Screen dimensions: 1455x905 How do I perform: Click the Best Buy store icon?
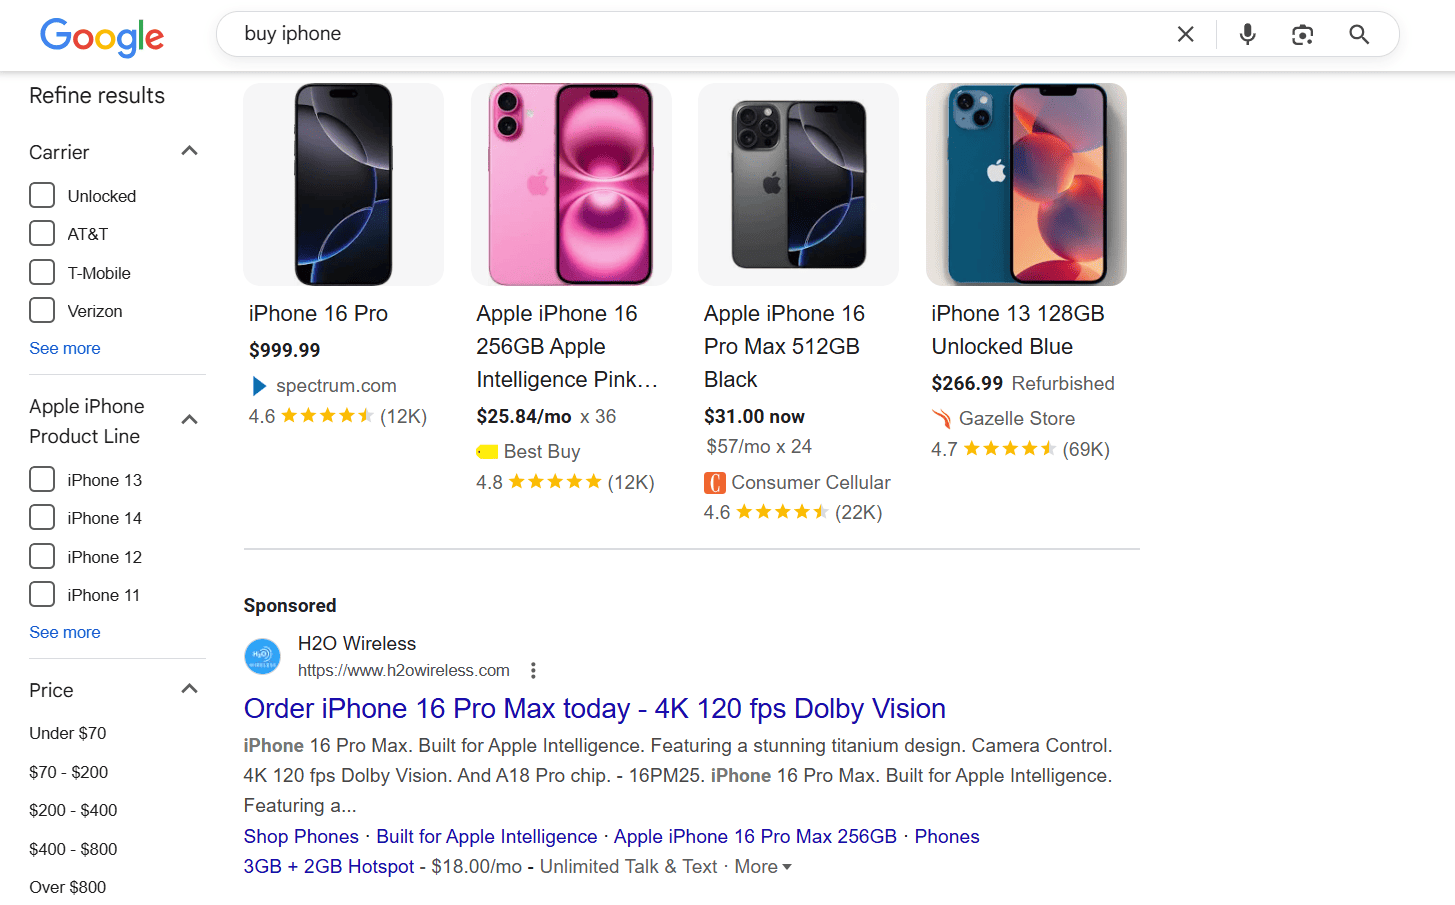pos(489,451)
